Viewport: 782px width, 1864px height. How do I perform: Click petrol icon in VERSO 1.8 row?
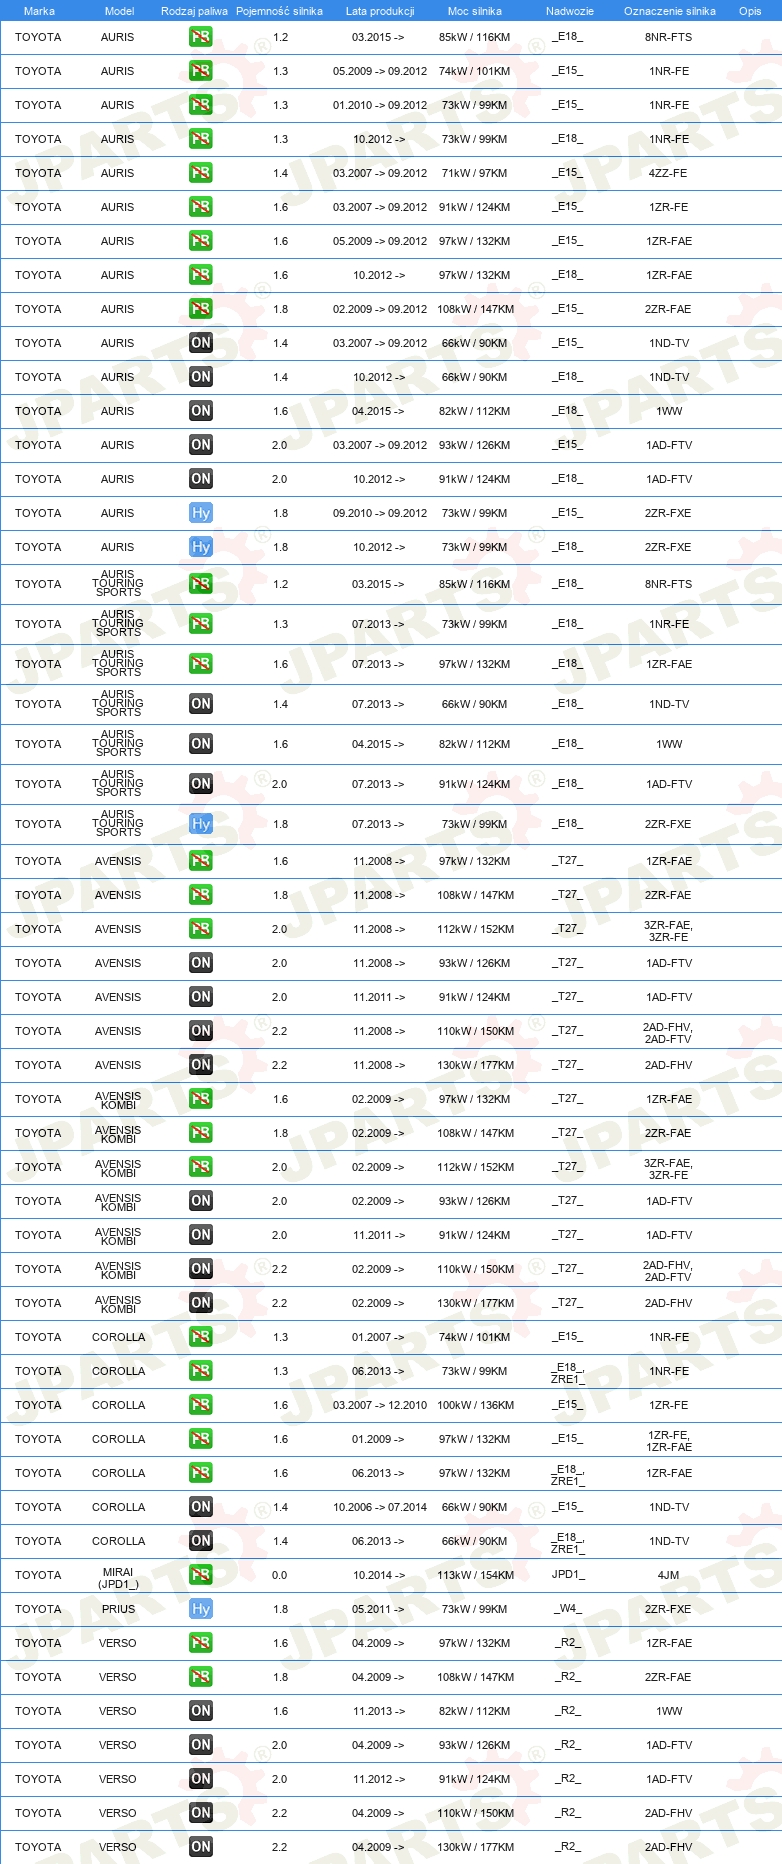pos(200,1677)
